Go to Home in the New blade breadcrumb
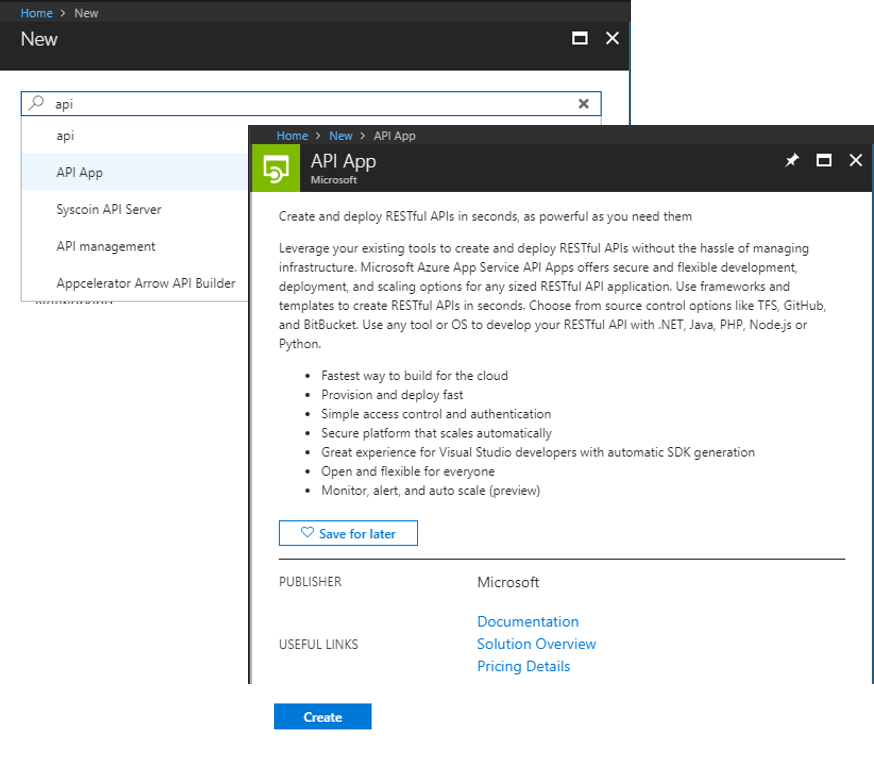Image resolution: width=874 pixels, height=764 pixels. [36, 13]
